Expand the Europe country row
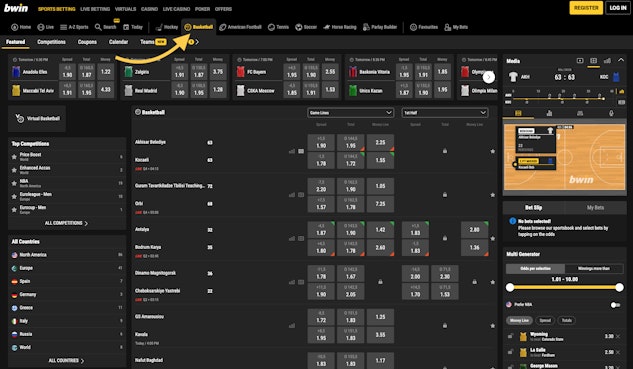 pos(67,268)
